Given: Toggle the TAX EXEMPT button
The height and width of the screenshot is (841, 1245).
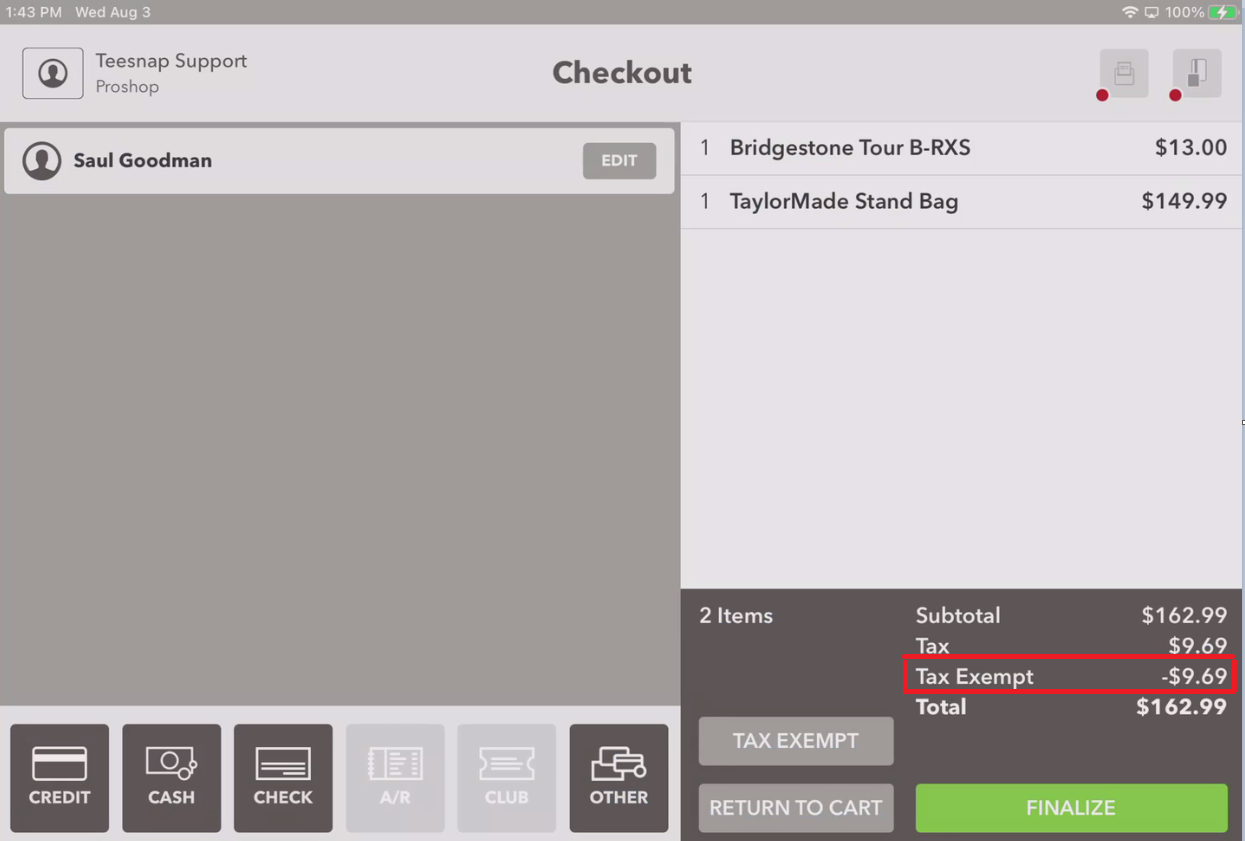Looking at the screenshot, I should (796, 741).
